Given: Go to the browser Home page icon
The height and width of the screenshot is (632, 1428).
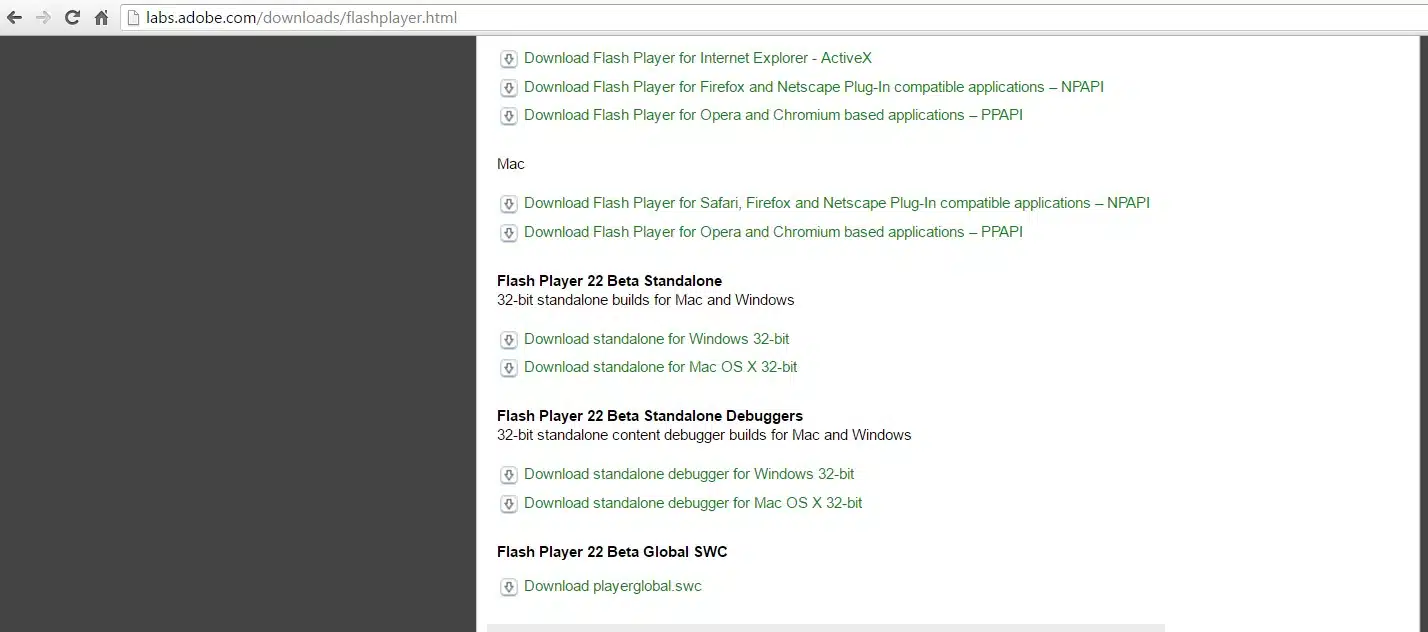Looking at the screenshot, I should point(101,18).
